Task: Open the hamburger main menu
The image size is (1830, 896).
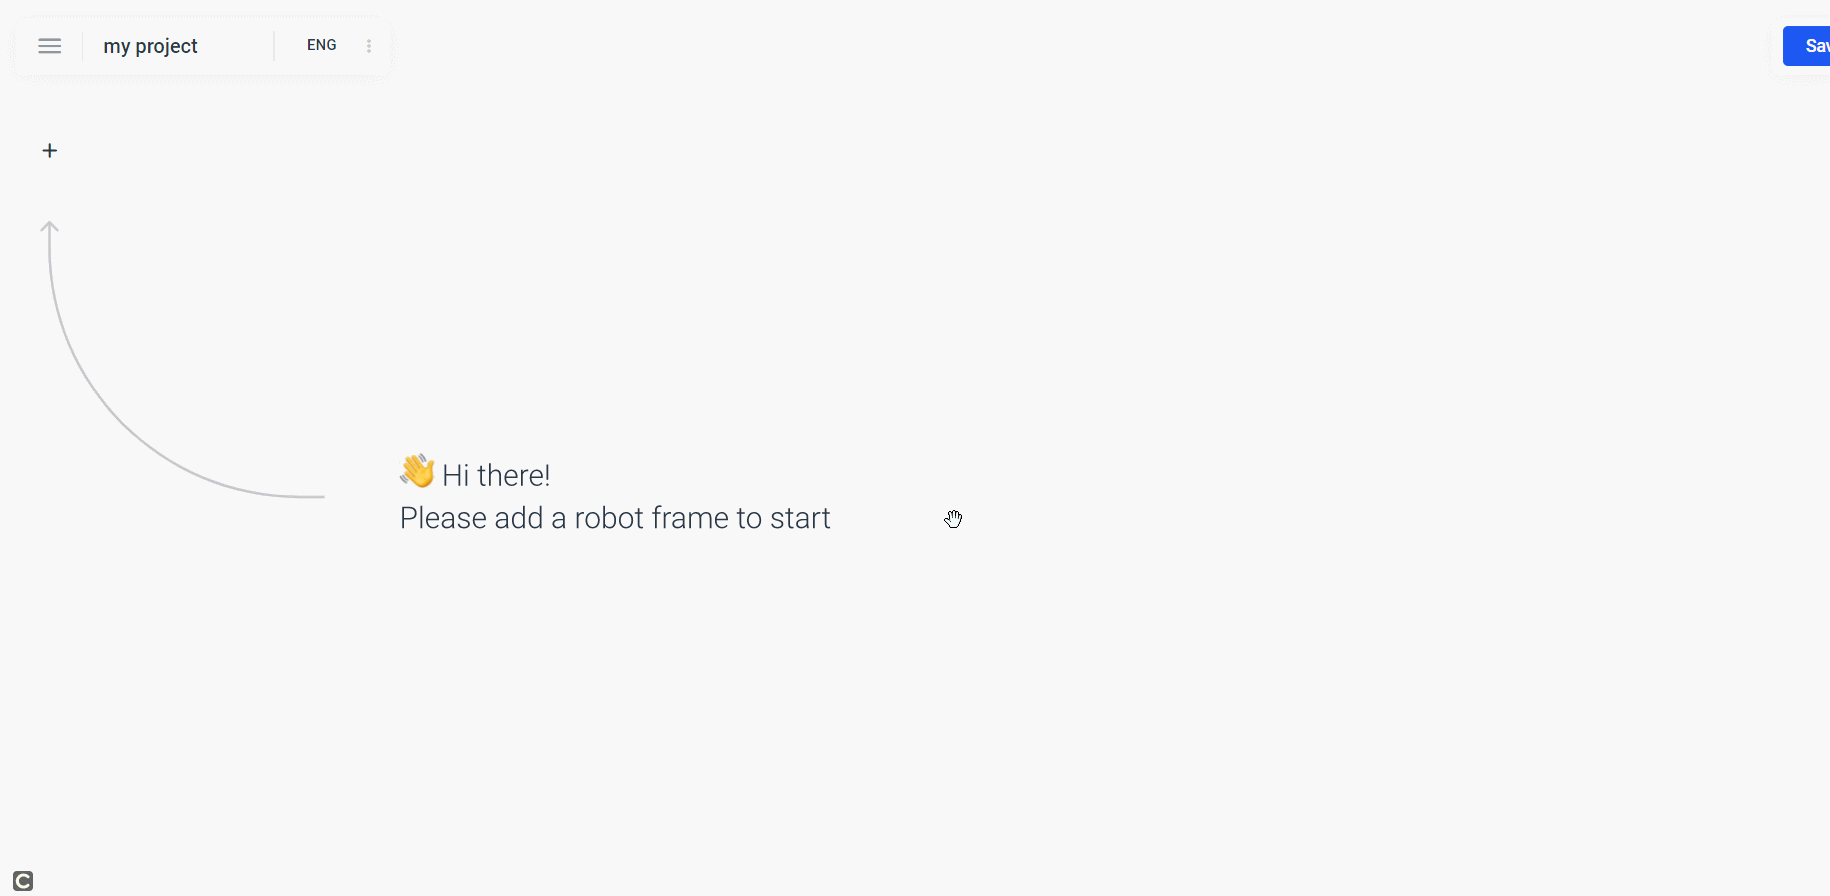Action: point(50,46)
